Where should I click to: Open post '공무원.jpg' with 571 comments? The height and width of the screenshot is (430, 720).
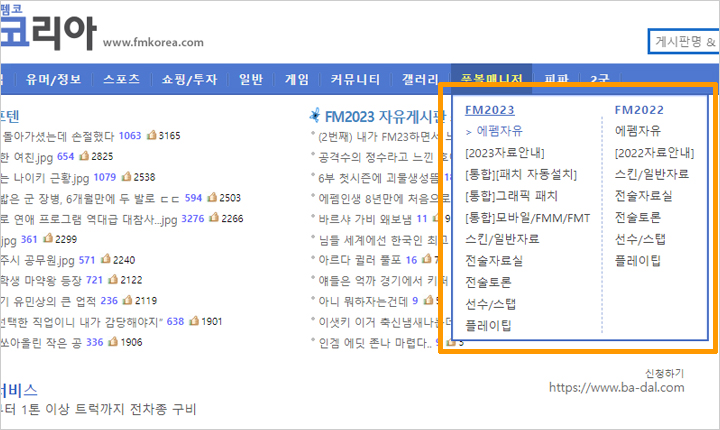tap(37, 260)
